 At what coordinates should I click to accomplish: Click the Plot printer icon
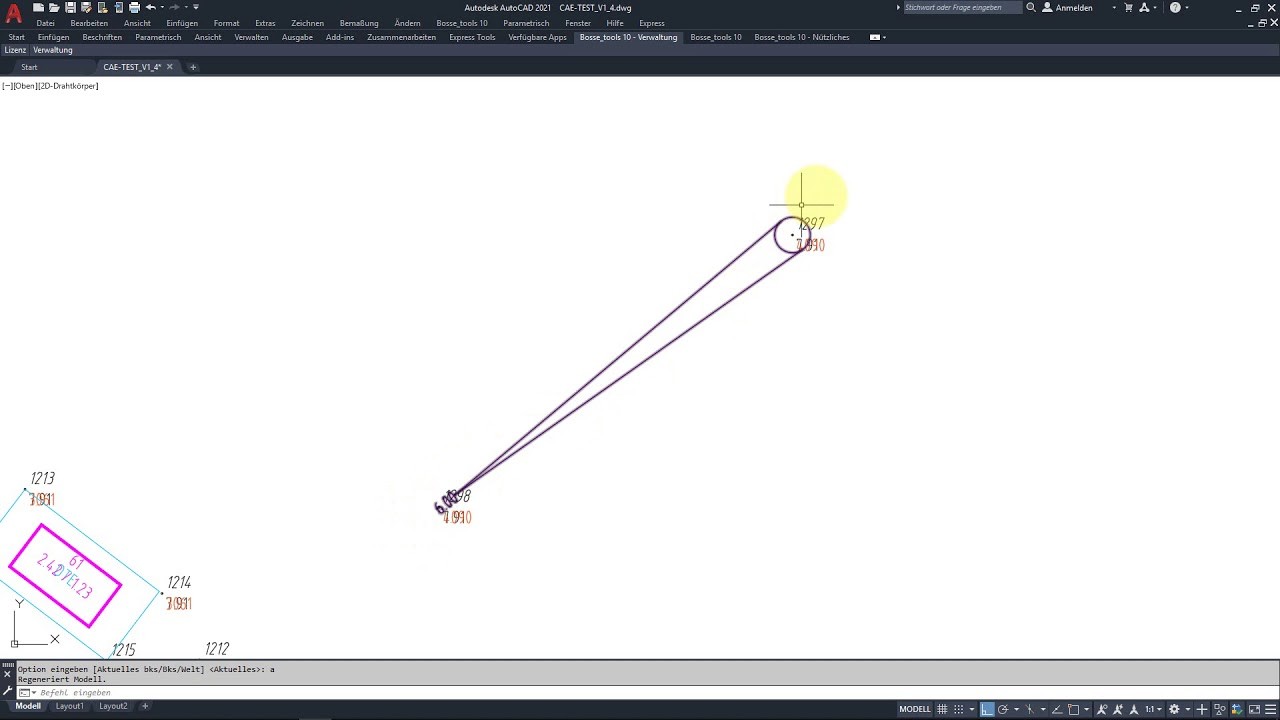pyautogui.click(x=134, y=7)
